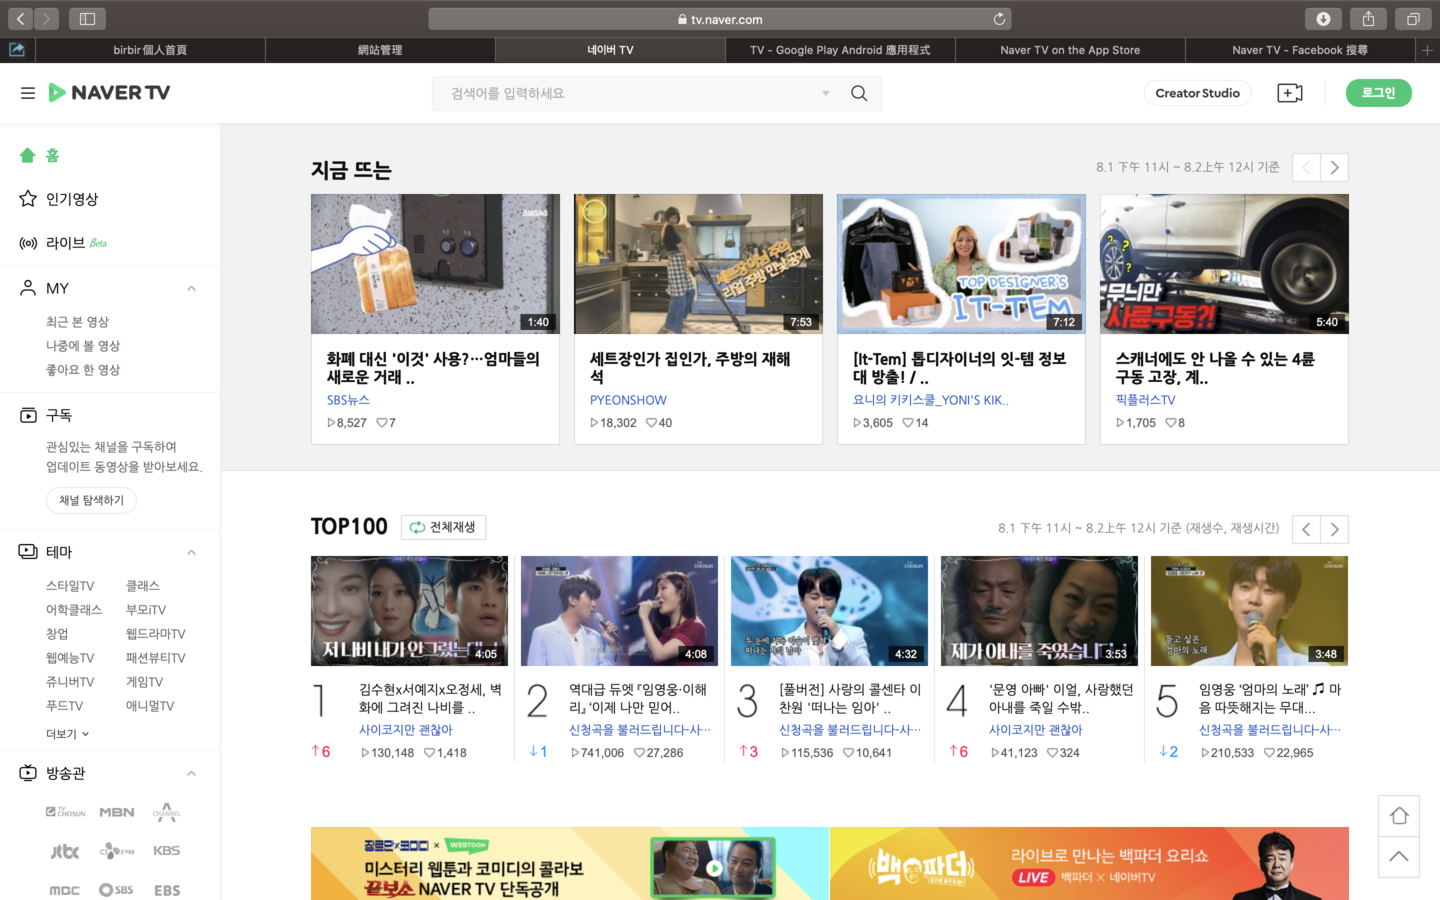The height and width of the screenshot is (900, 1440).
Task: Collapse the 방송관 section chevron
Action: click(x=191, y=774)
